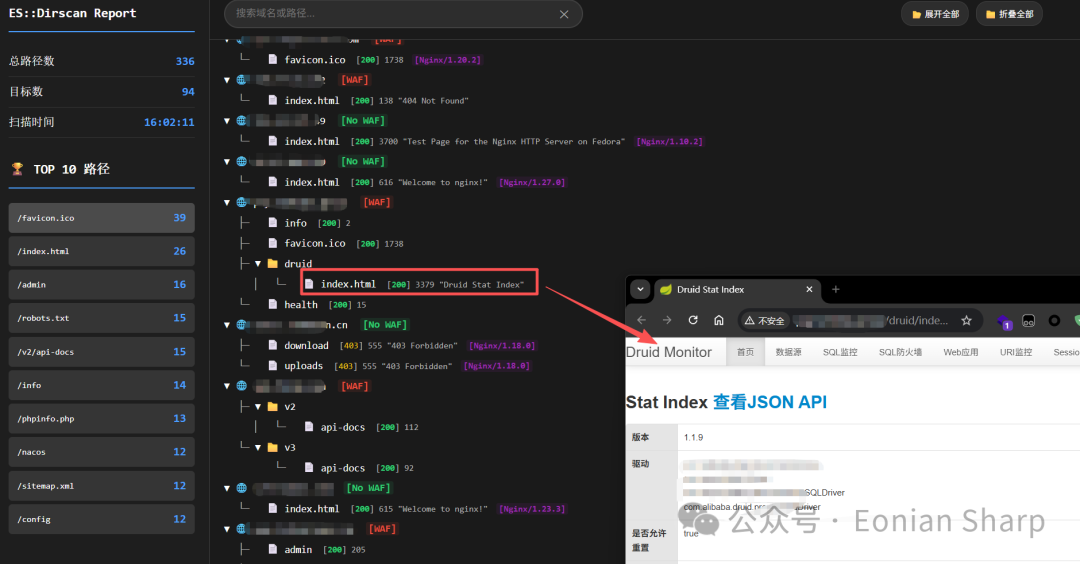Click the druid folder icon in the tree
1080x564 pixels.
(273, 264)
